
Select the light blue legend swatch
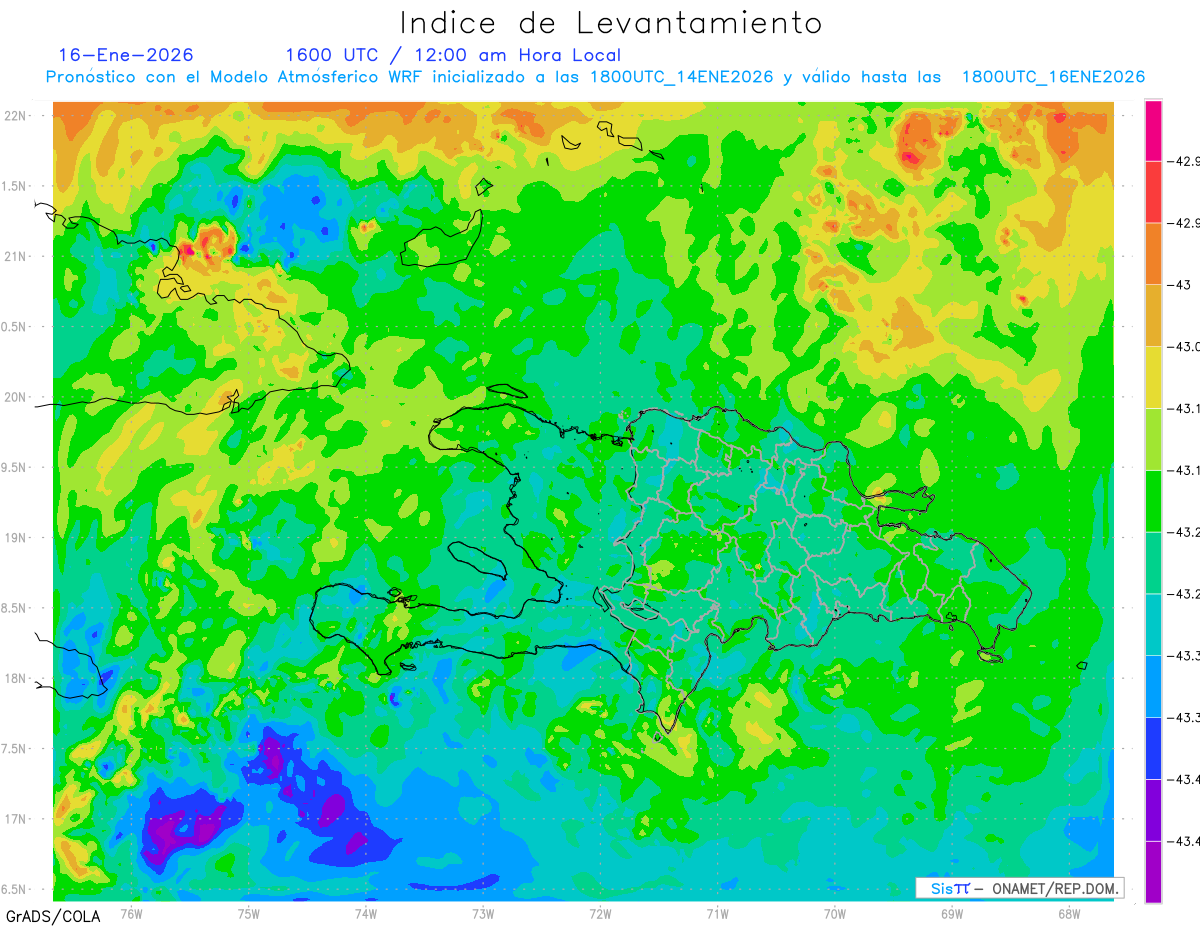[1153, 686]
